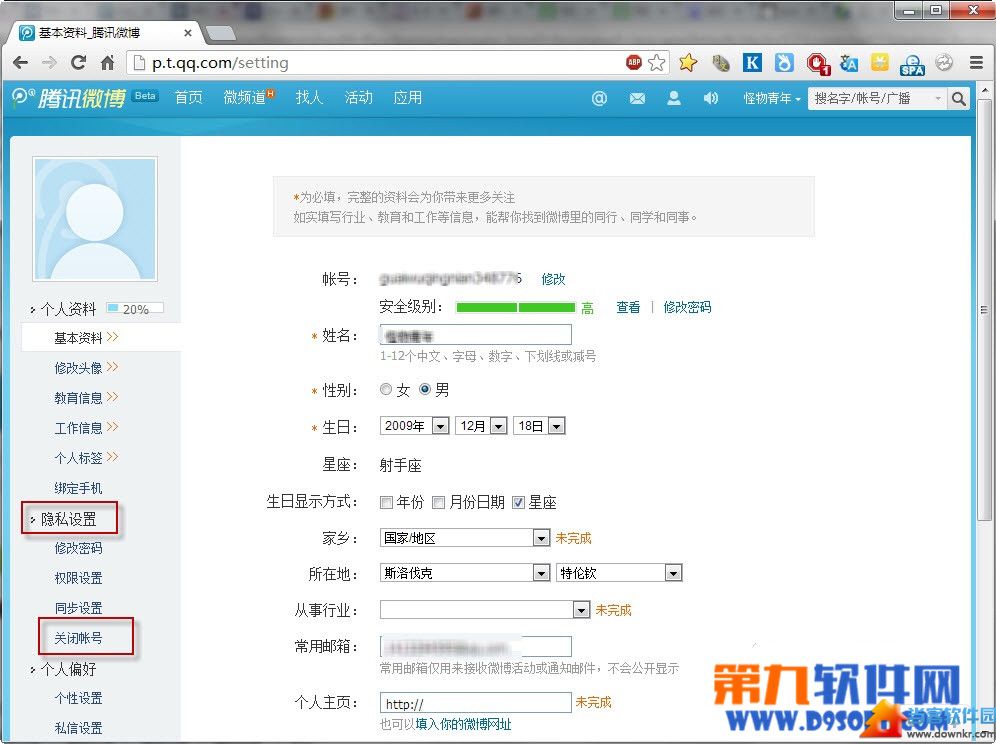Image resolution: width=996 pixels, height=744 pixels.
Task: Open the private messages envelope icon
Action: pos(637,98)
